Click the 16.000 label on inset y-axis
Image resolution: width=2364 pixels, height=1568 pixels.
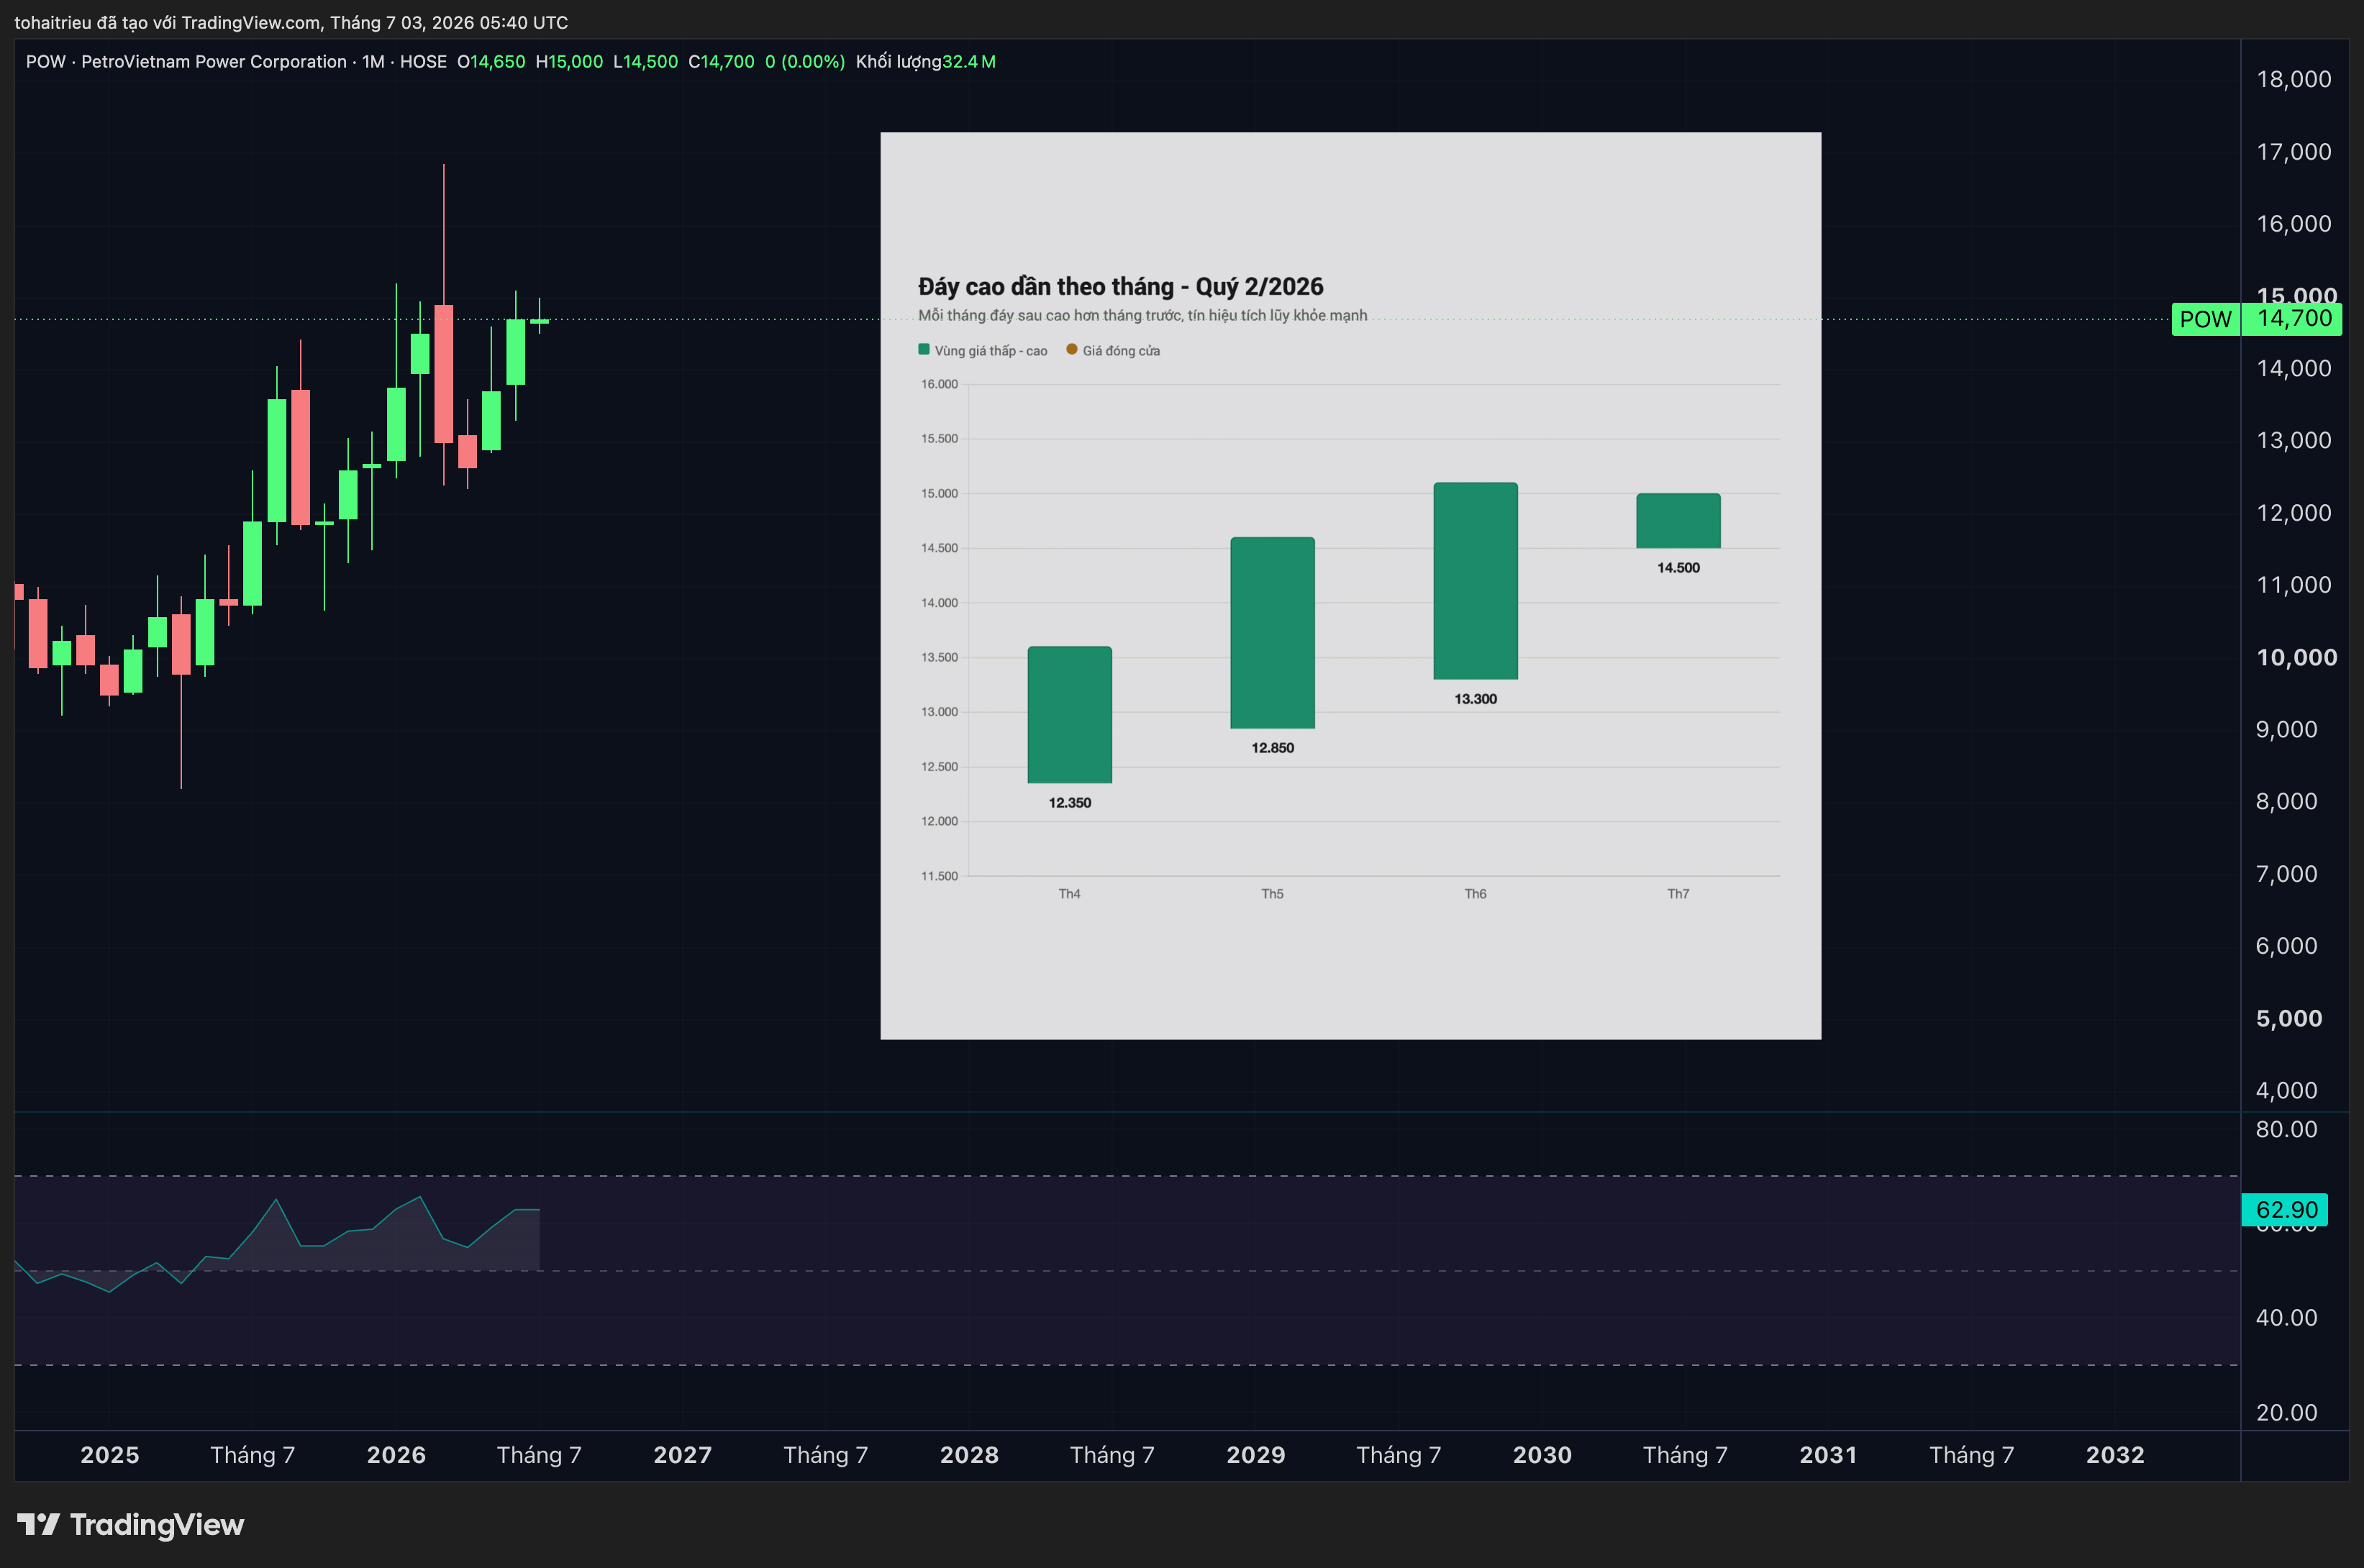[x=939, y=384]
